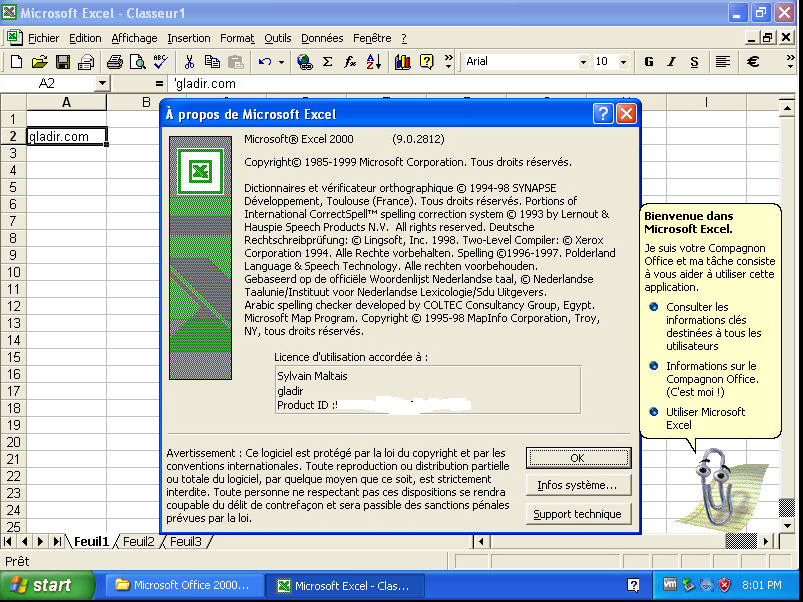Switch to the Feuil2 sheet tab
The image size is (803, 602).
point(139,542)
